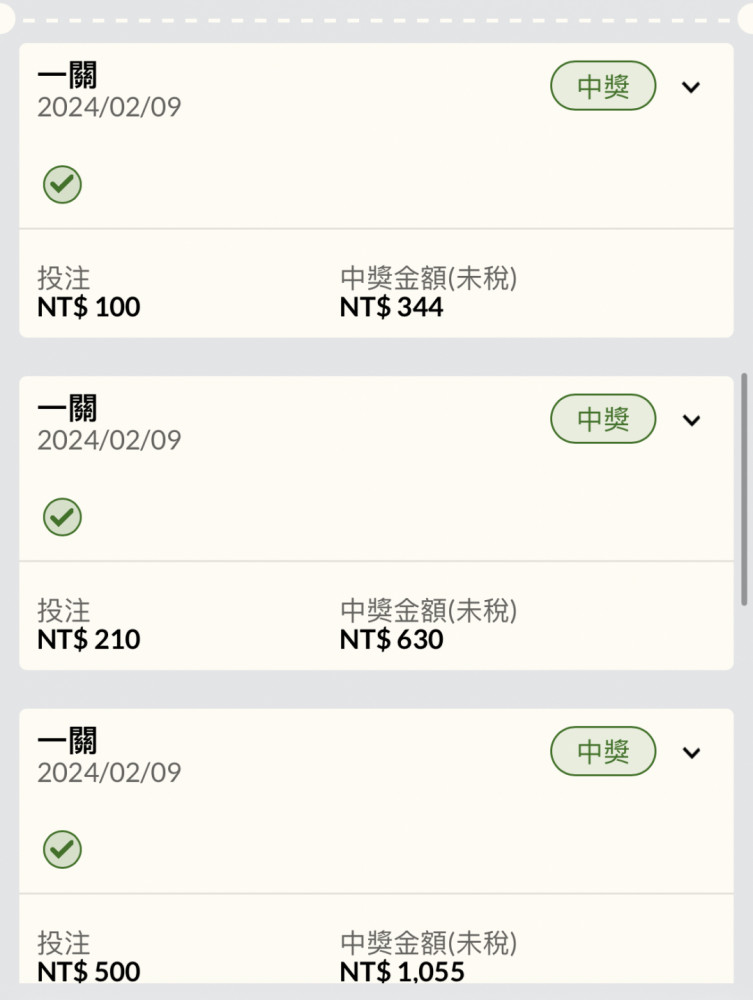
Task: Expand the NT$ 500 bet card chevron
Action: pos(691,753)
